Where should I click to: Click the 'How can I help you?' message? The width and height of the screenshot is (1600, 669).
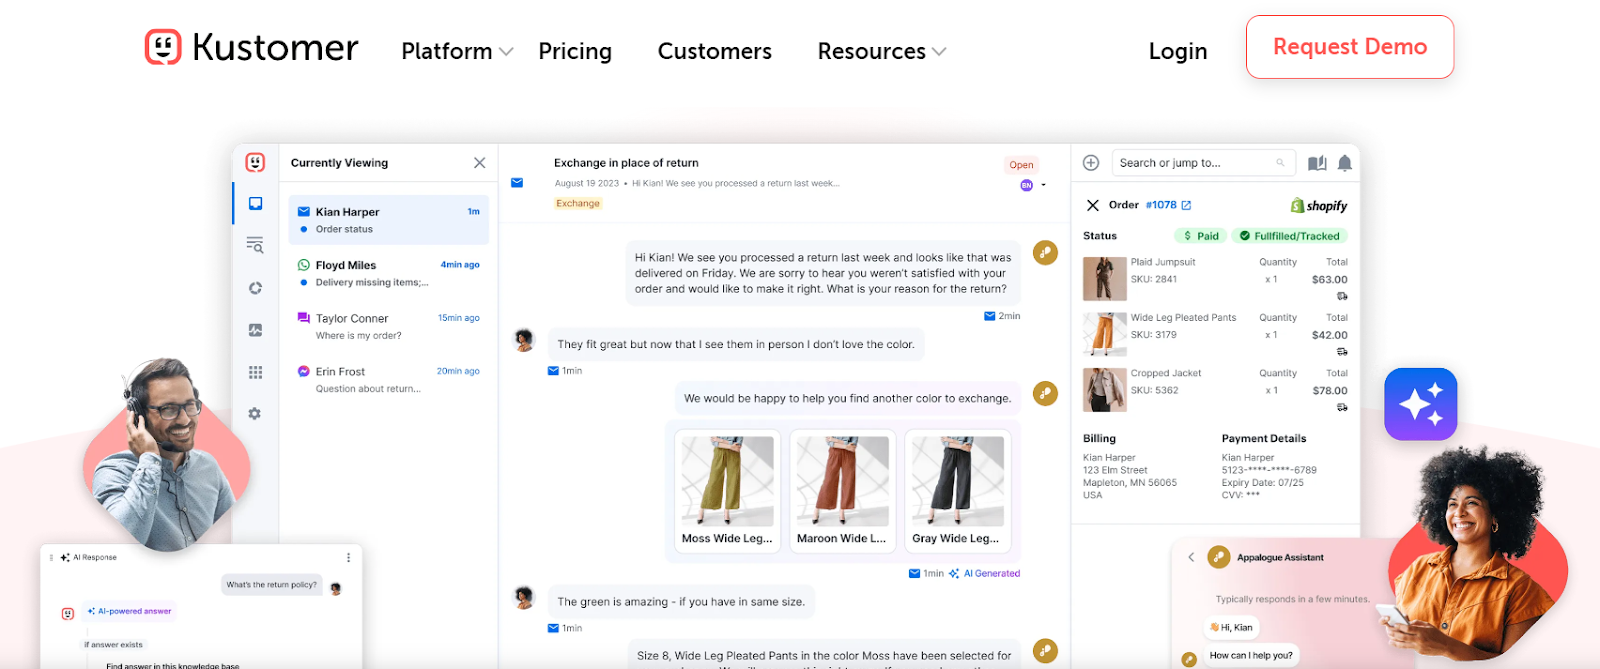[1251, 656]
